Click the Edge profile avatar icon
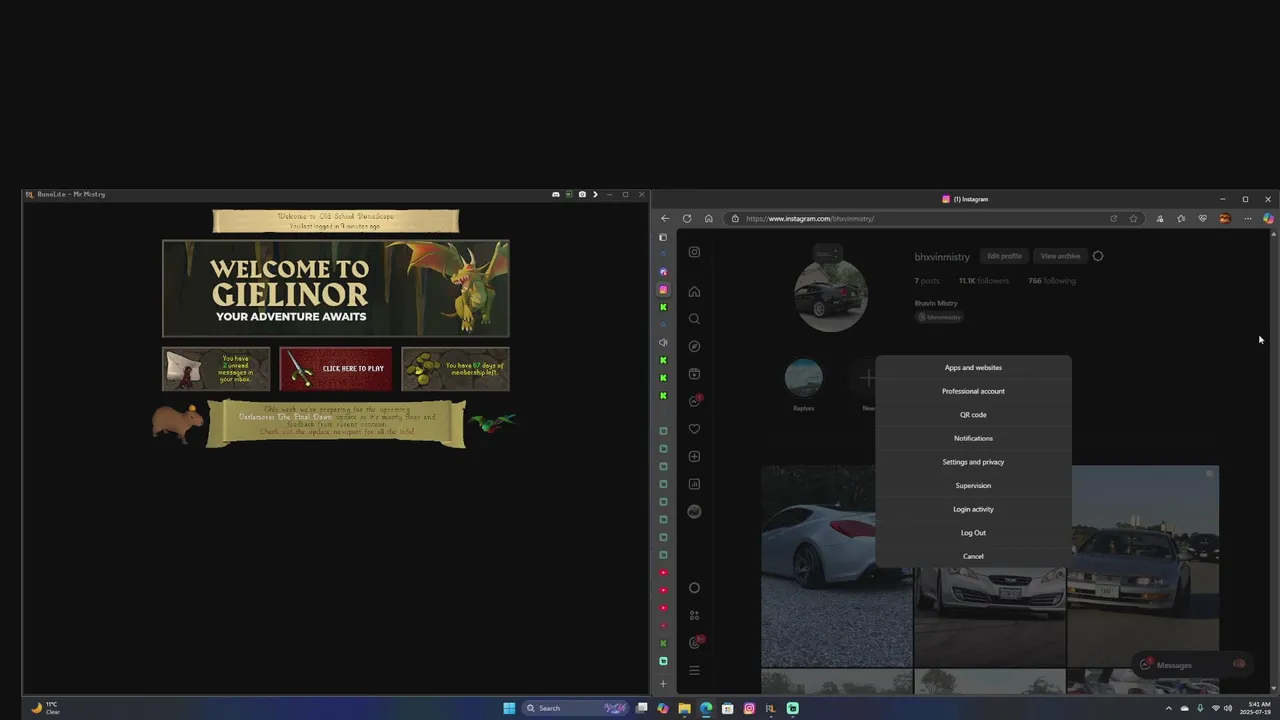This screenshot has height=720, width=1280. (x=1225, y=218)
